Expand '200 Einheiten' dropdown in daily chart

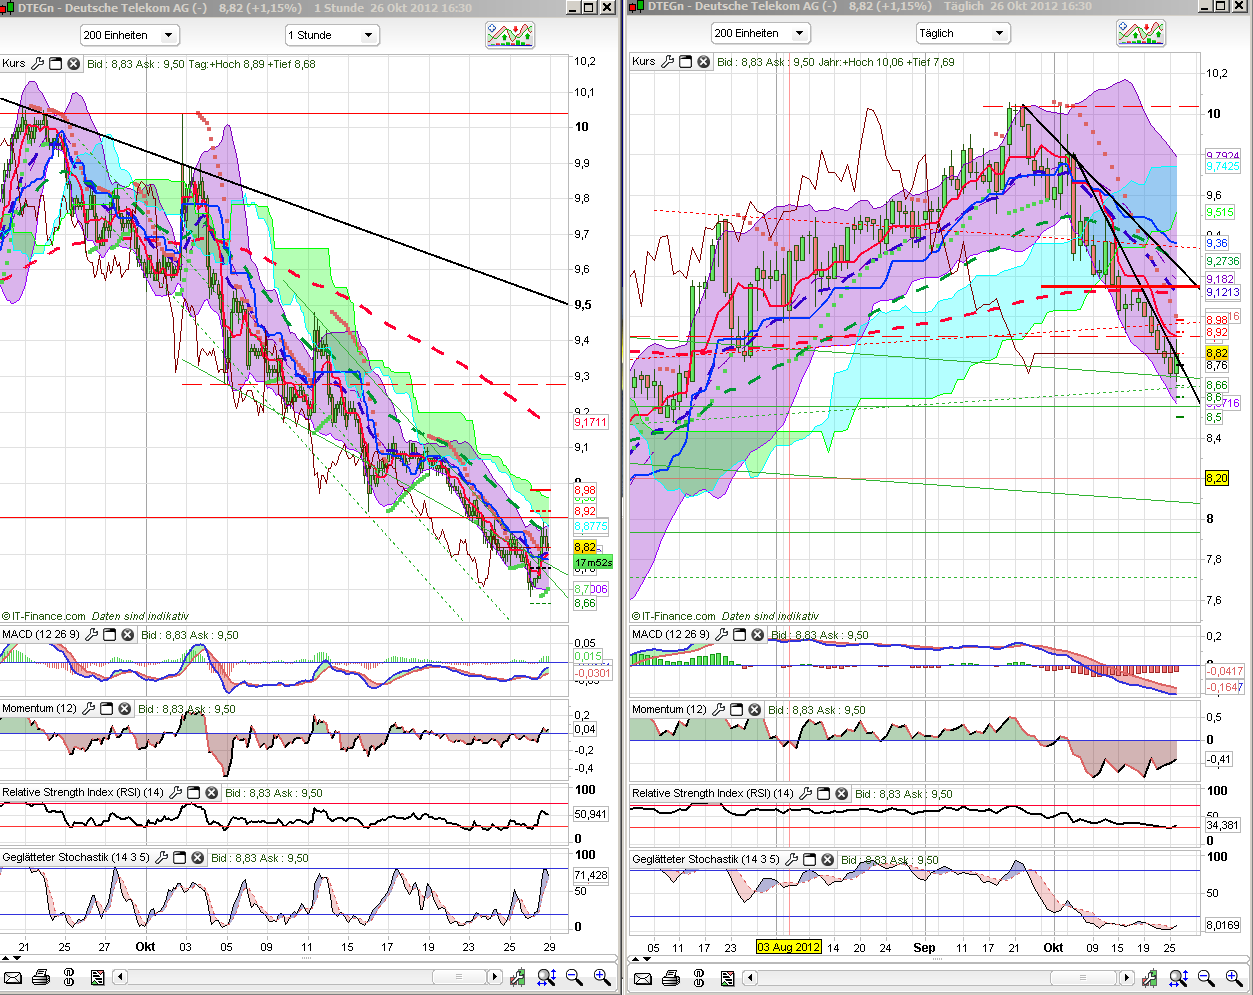[760, 33]
